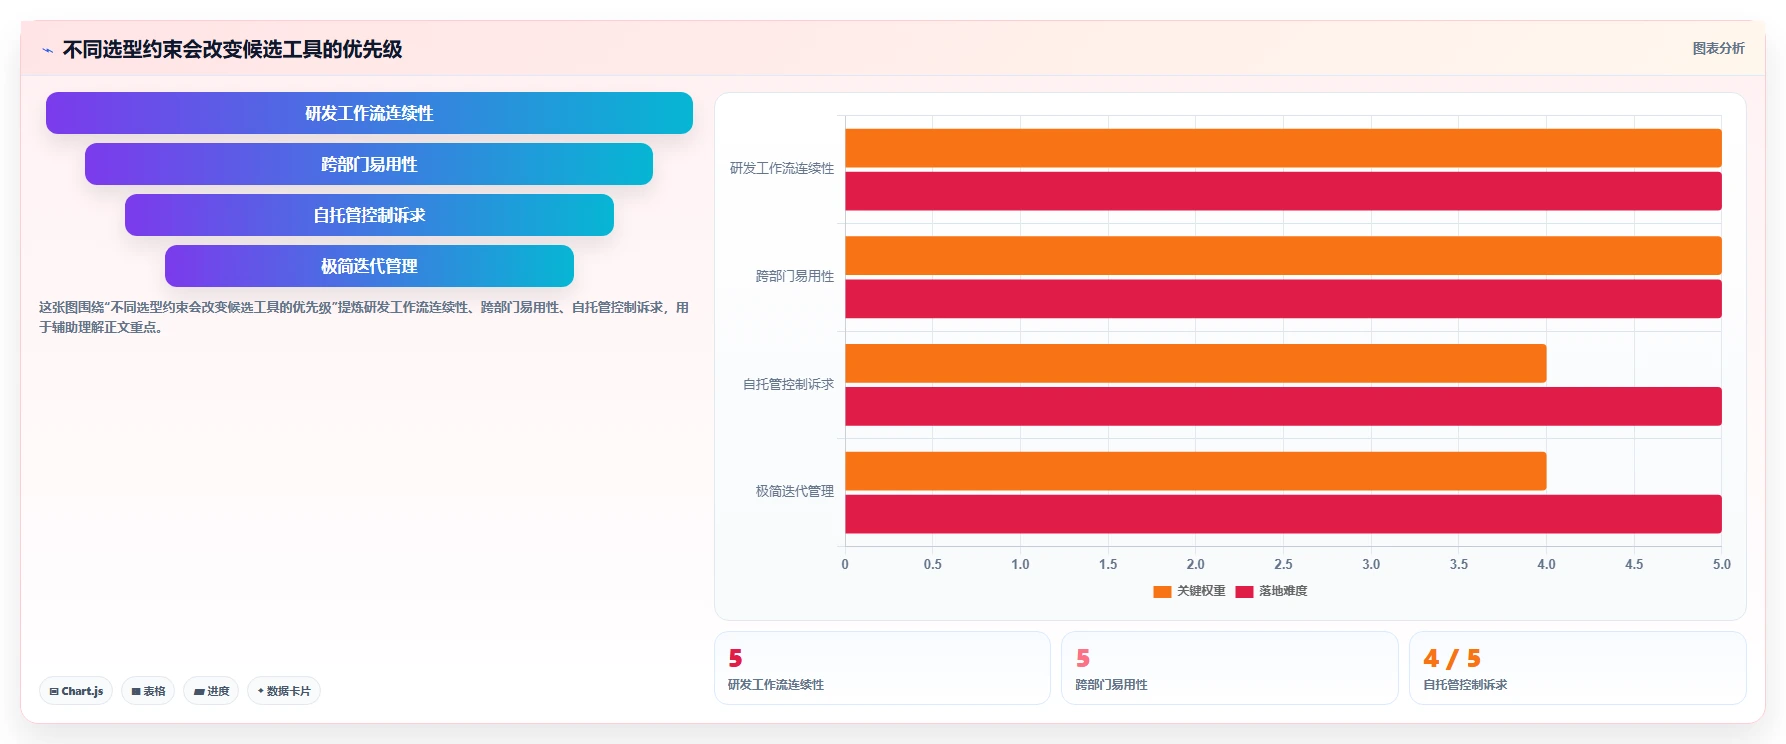1786x744 pixels.
Task: Click the 表格 tag chip
Action: tap(148, 691)
